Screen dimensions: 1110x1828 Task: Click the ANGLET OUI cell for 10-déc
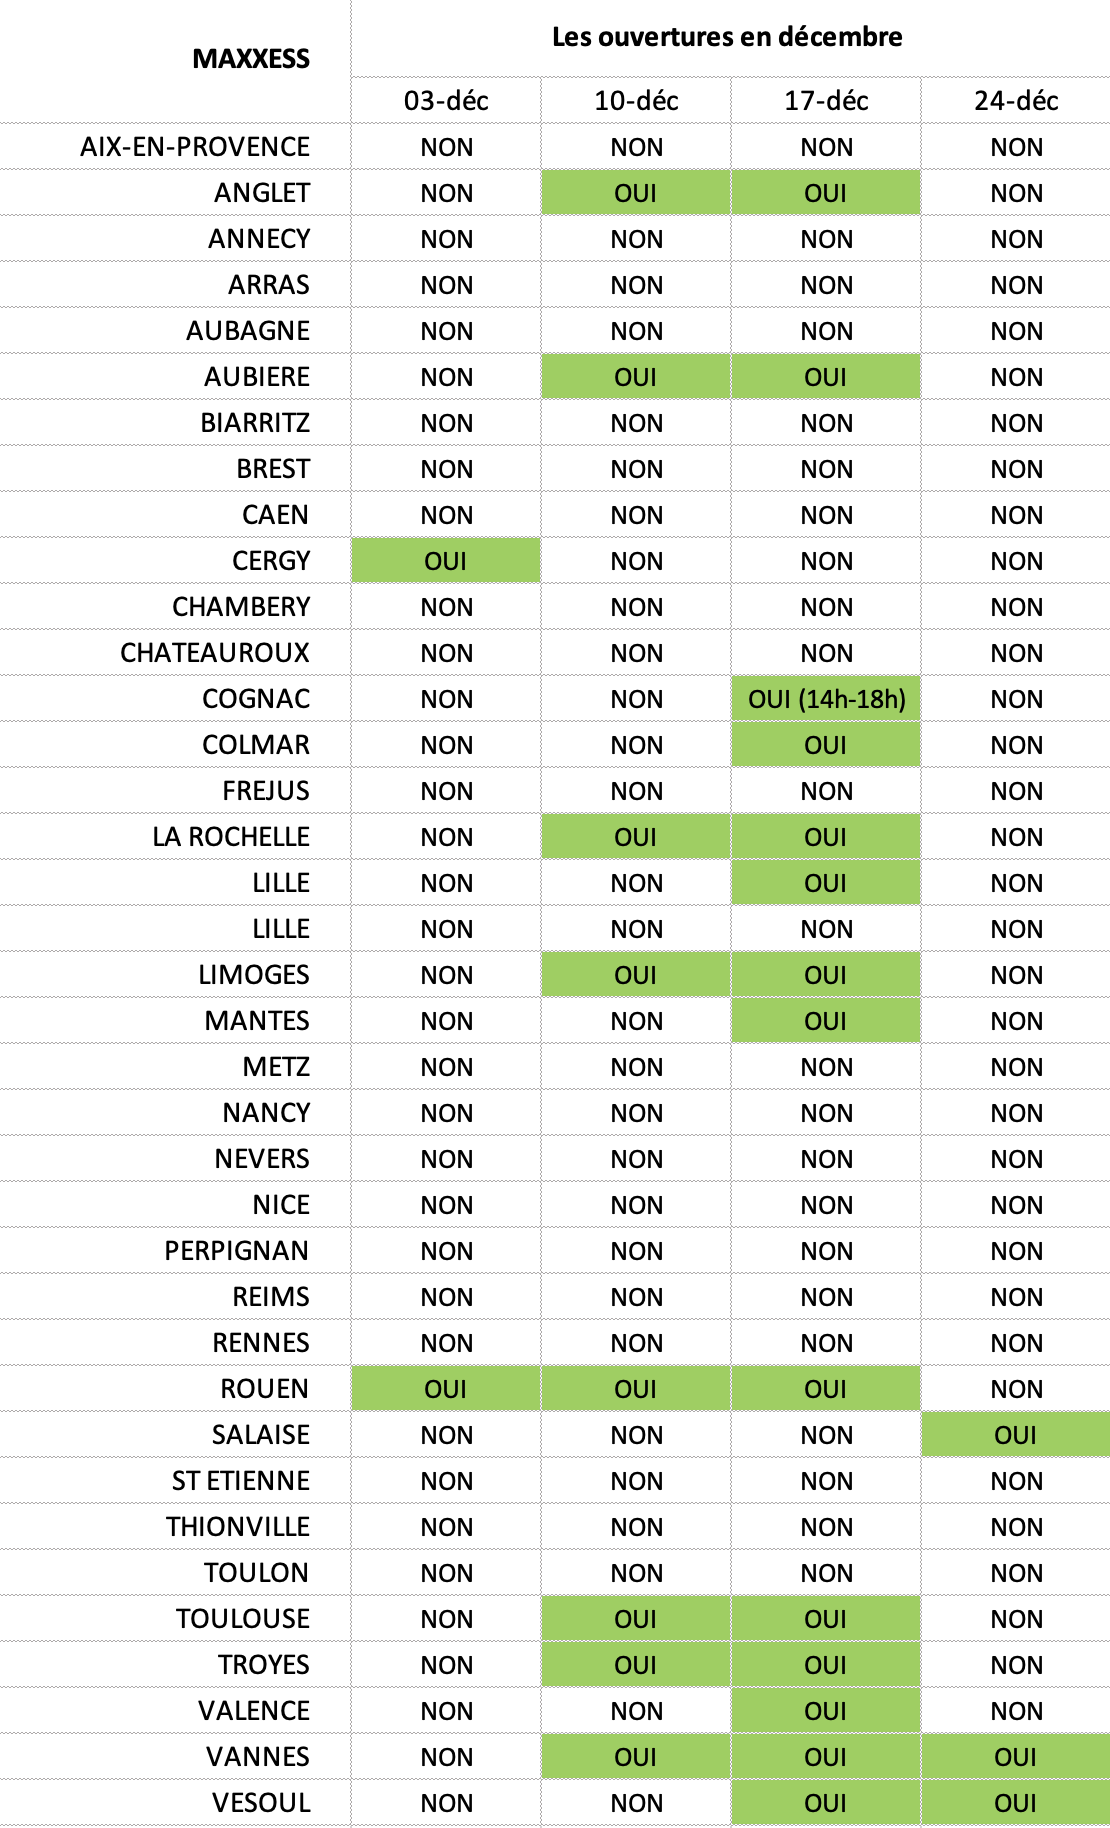(636, 193)
